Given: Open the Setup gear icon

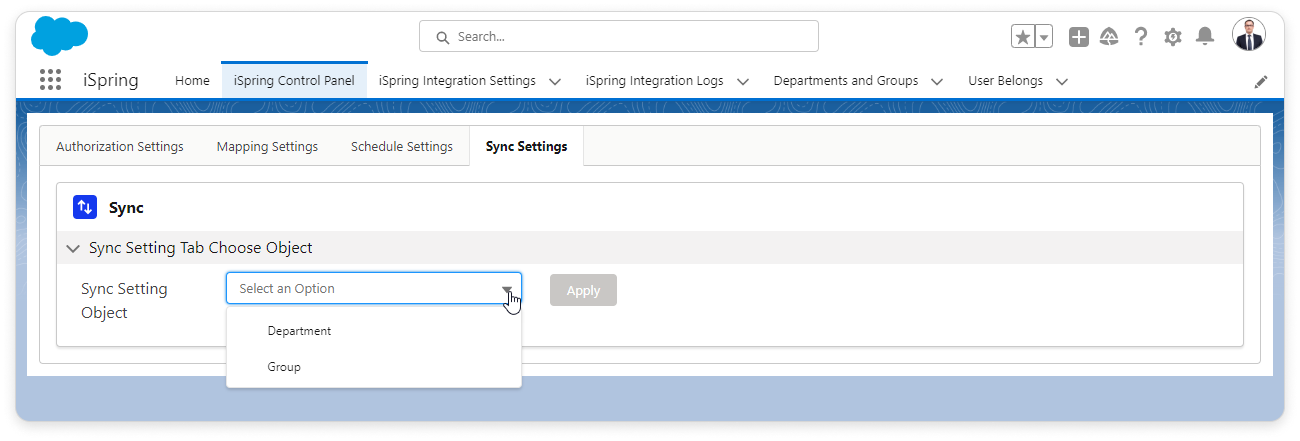Looking at the screenshot, I should pos(1172,37).
